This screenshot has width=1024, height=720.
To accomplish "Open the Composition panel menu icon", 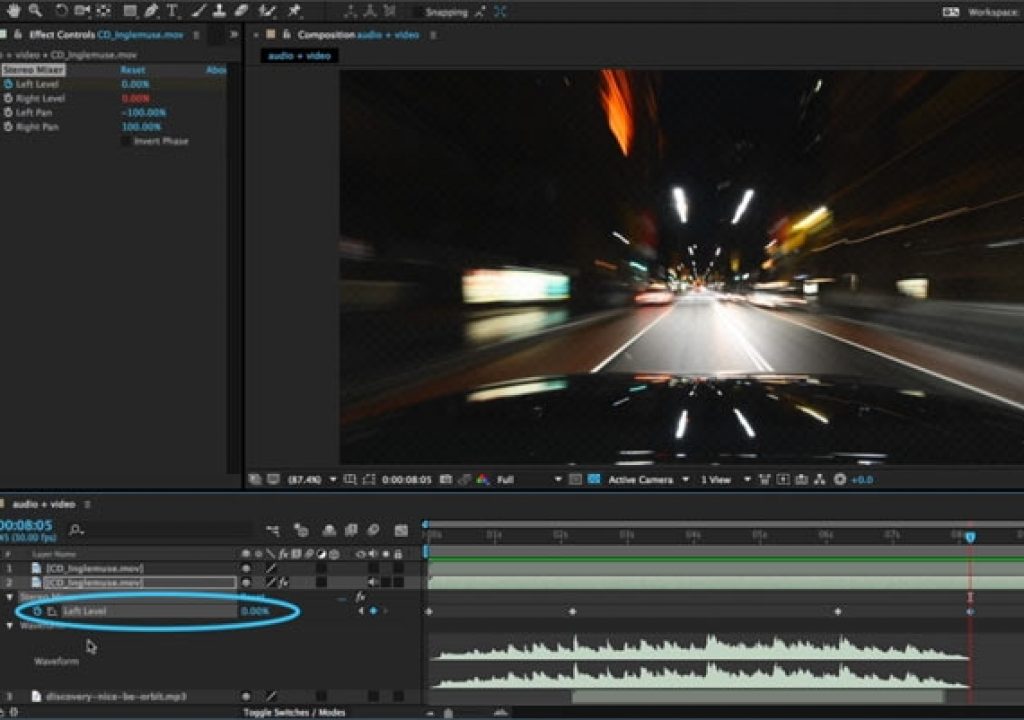I will [x=433, y=35].
